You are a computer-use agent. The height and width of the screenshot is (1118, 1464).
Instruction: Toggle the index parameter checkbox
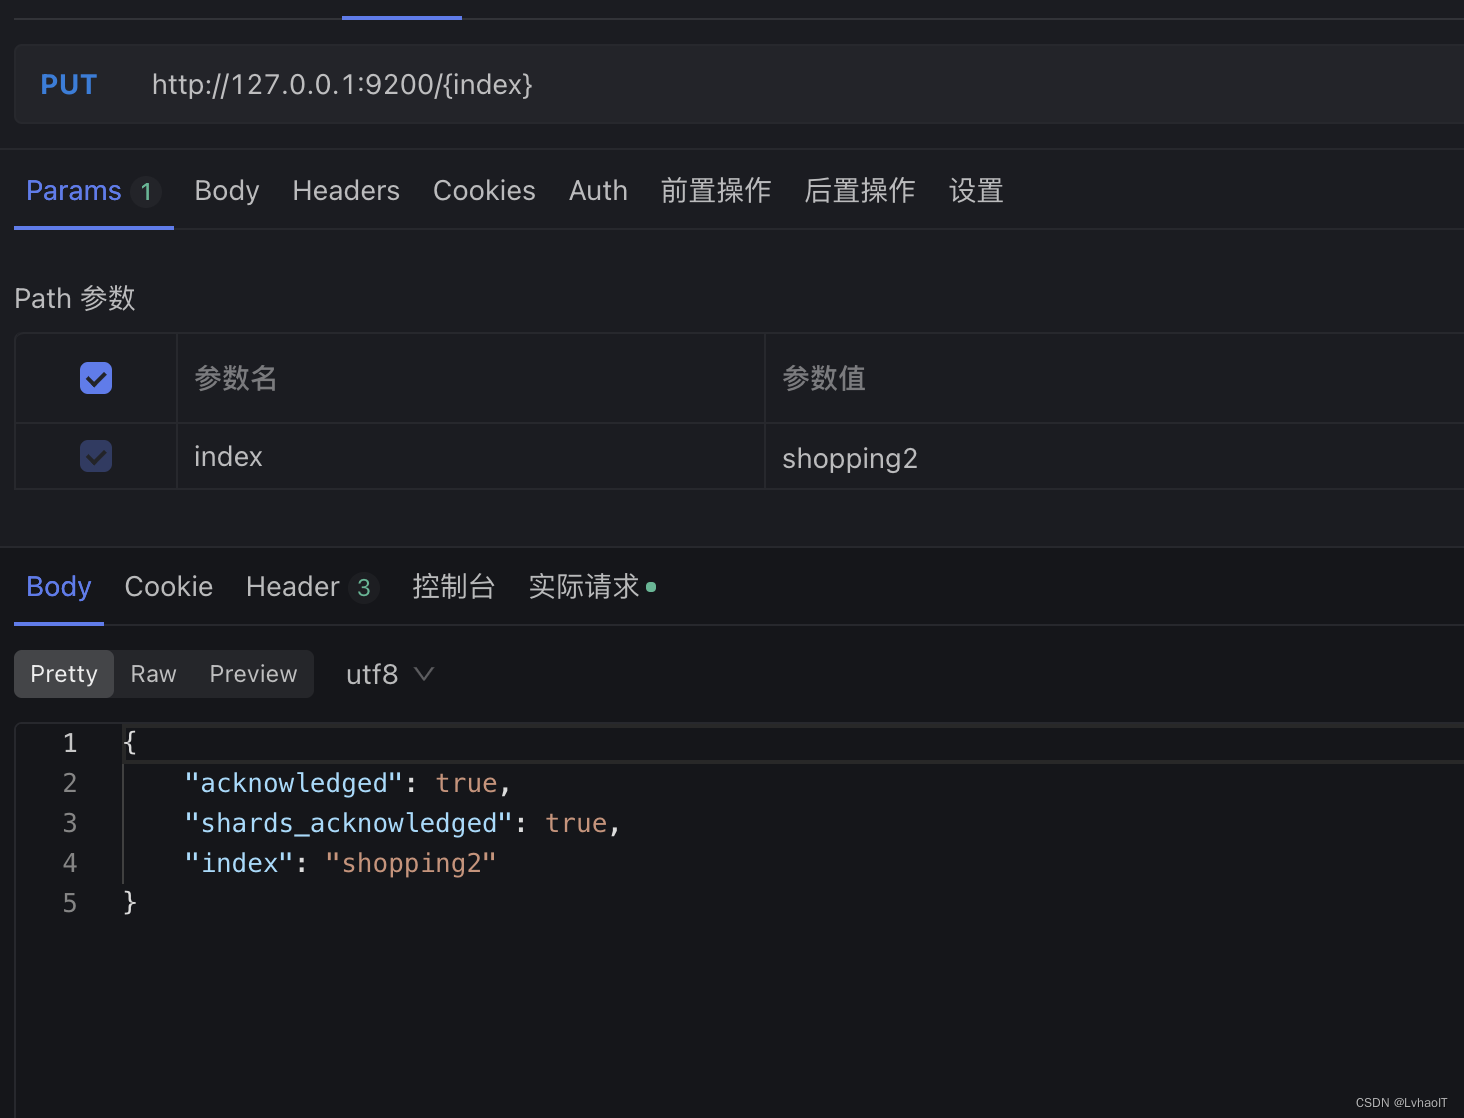(96, 456)
